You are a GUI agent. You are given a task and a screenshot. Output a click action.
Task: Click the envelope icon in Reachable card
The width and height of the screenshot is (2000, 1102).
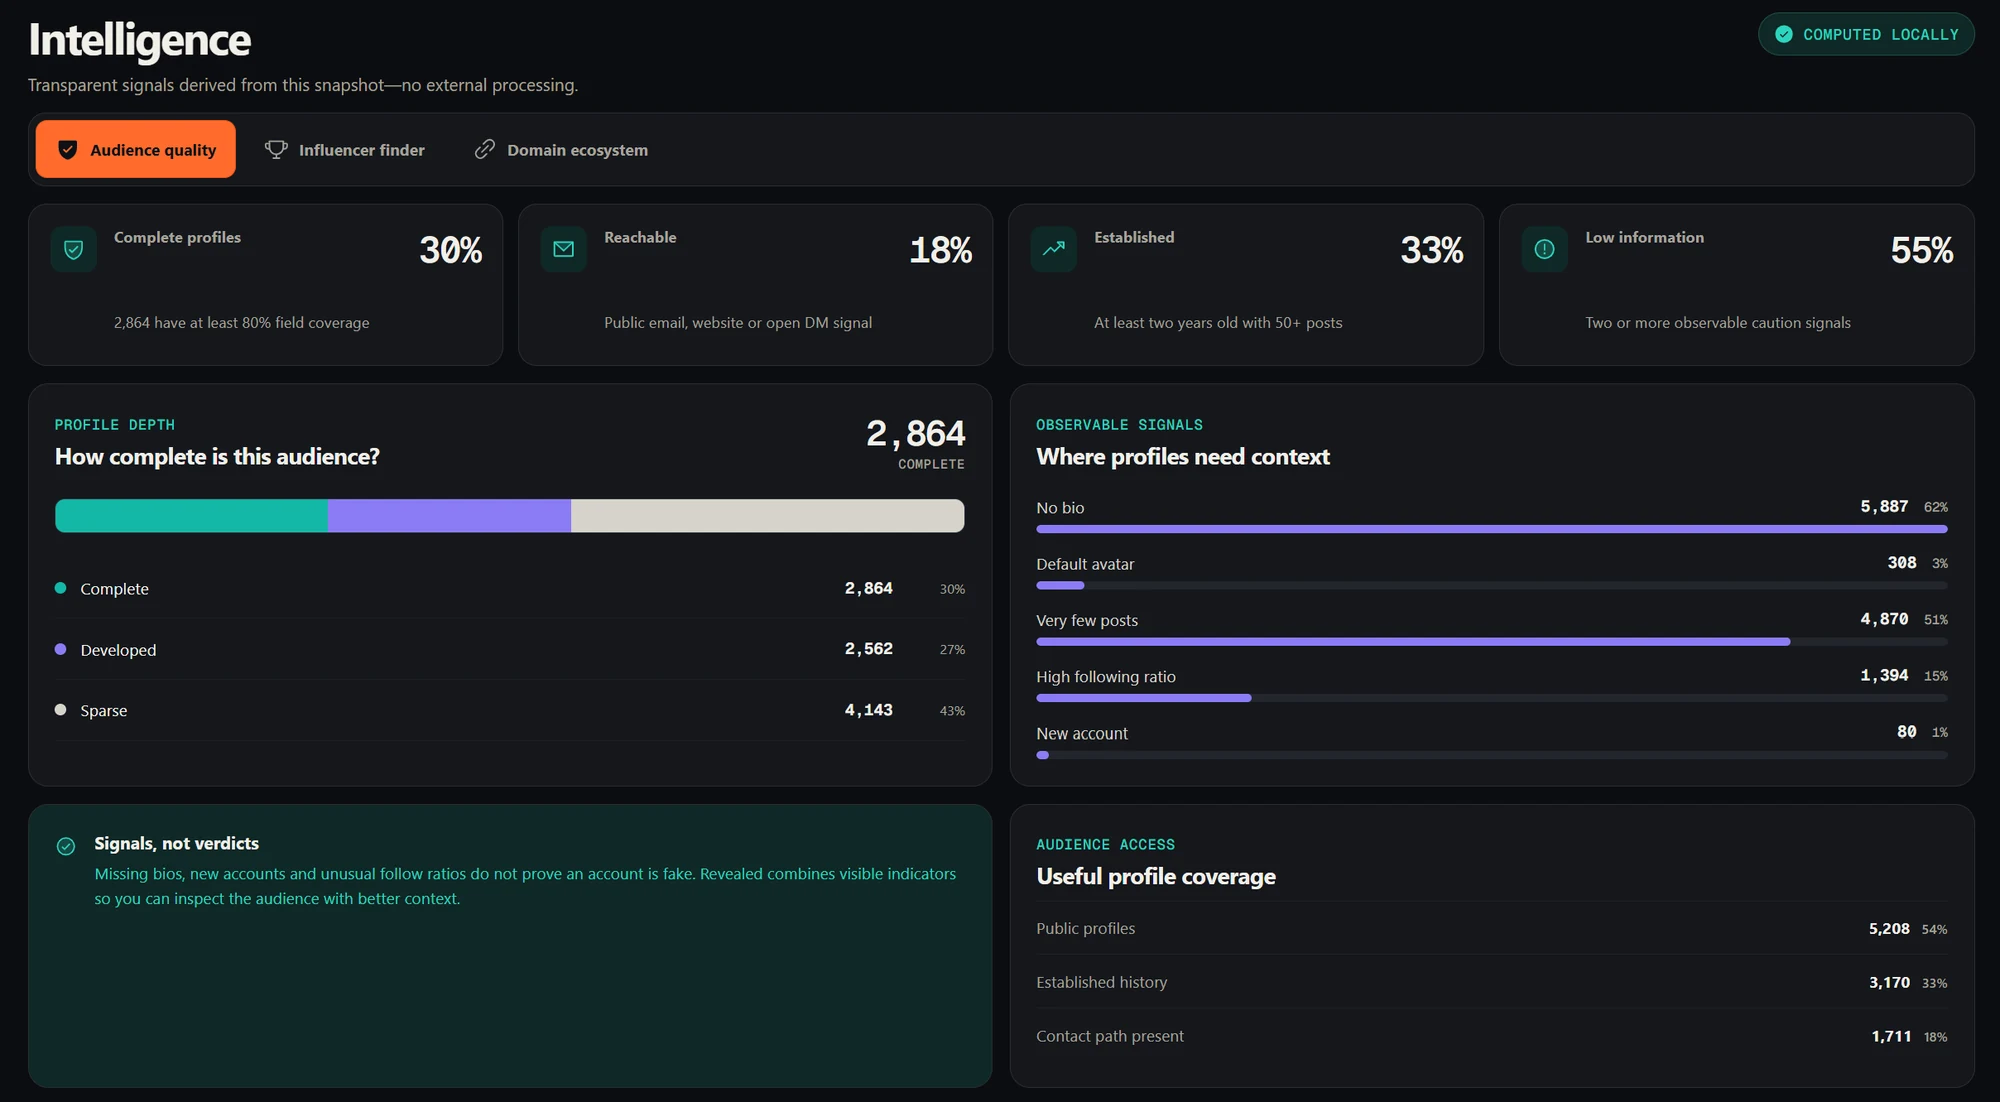[564, 250]
